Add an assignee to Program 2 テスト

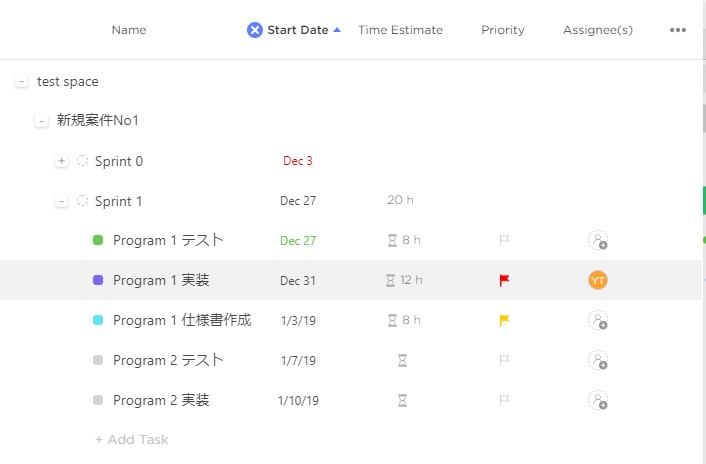598,360
